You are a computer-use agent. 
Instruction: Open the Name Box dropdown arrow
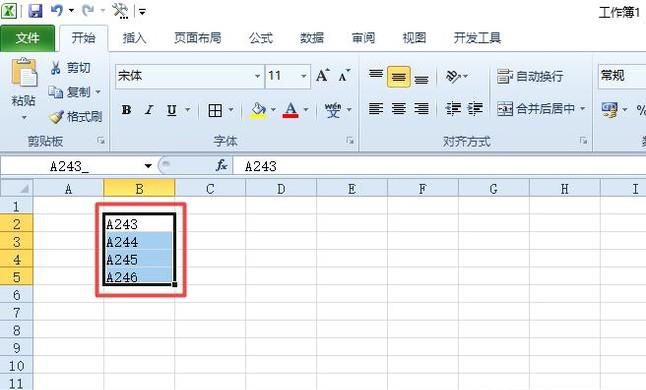[x=148, y=166]
